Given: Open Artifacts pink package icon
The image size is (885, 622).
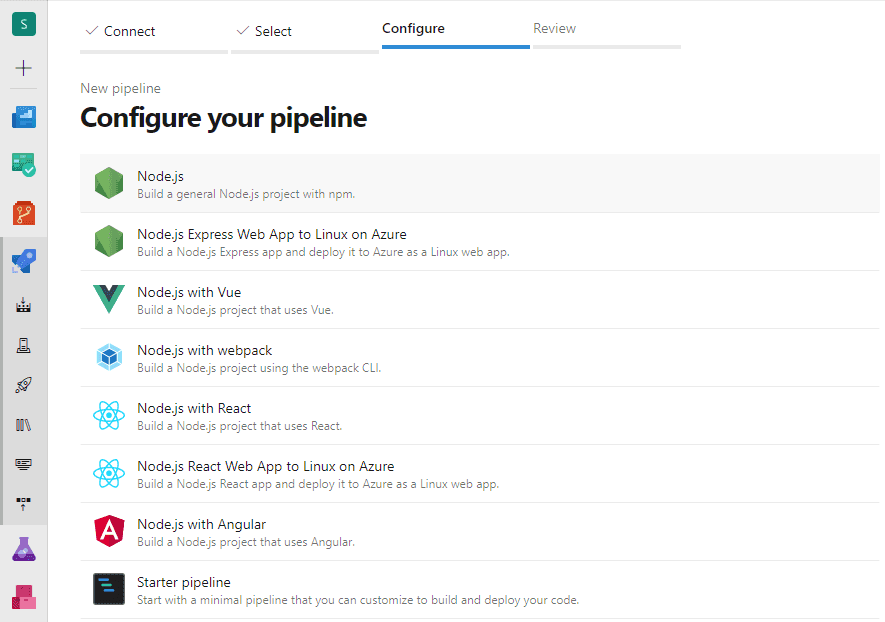Looking at the screenshot, I should point(24,597).
